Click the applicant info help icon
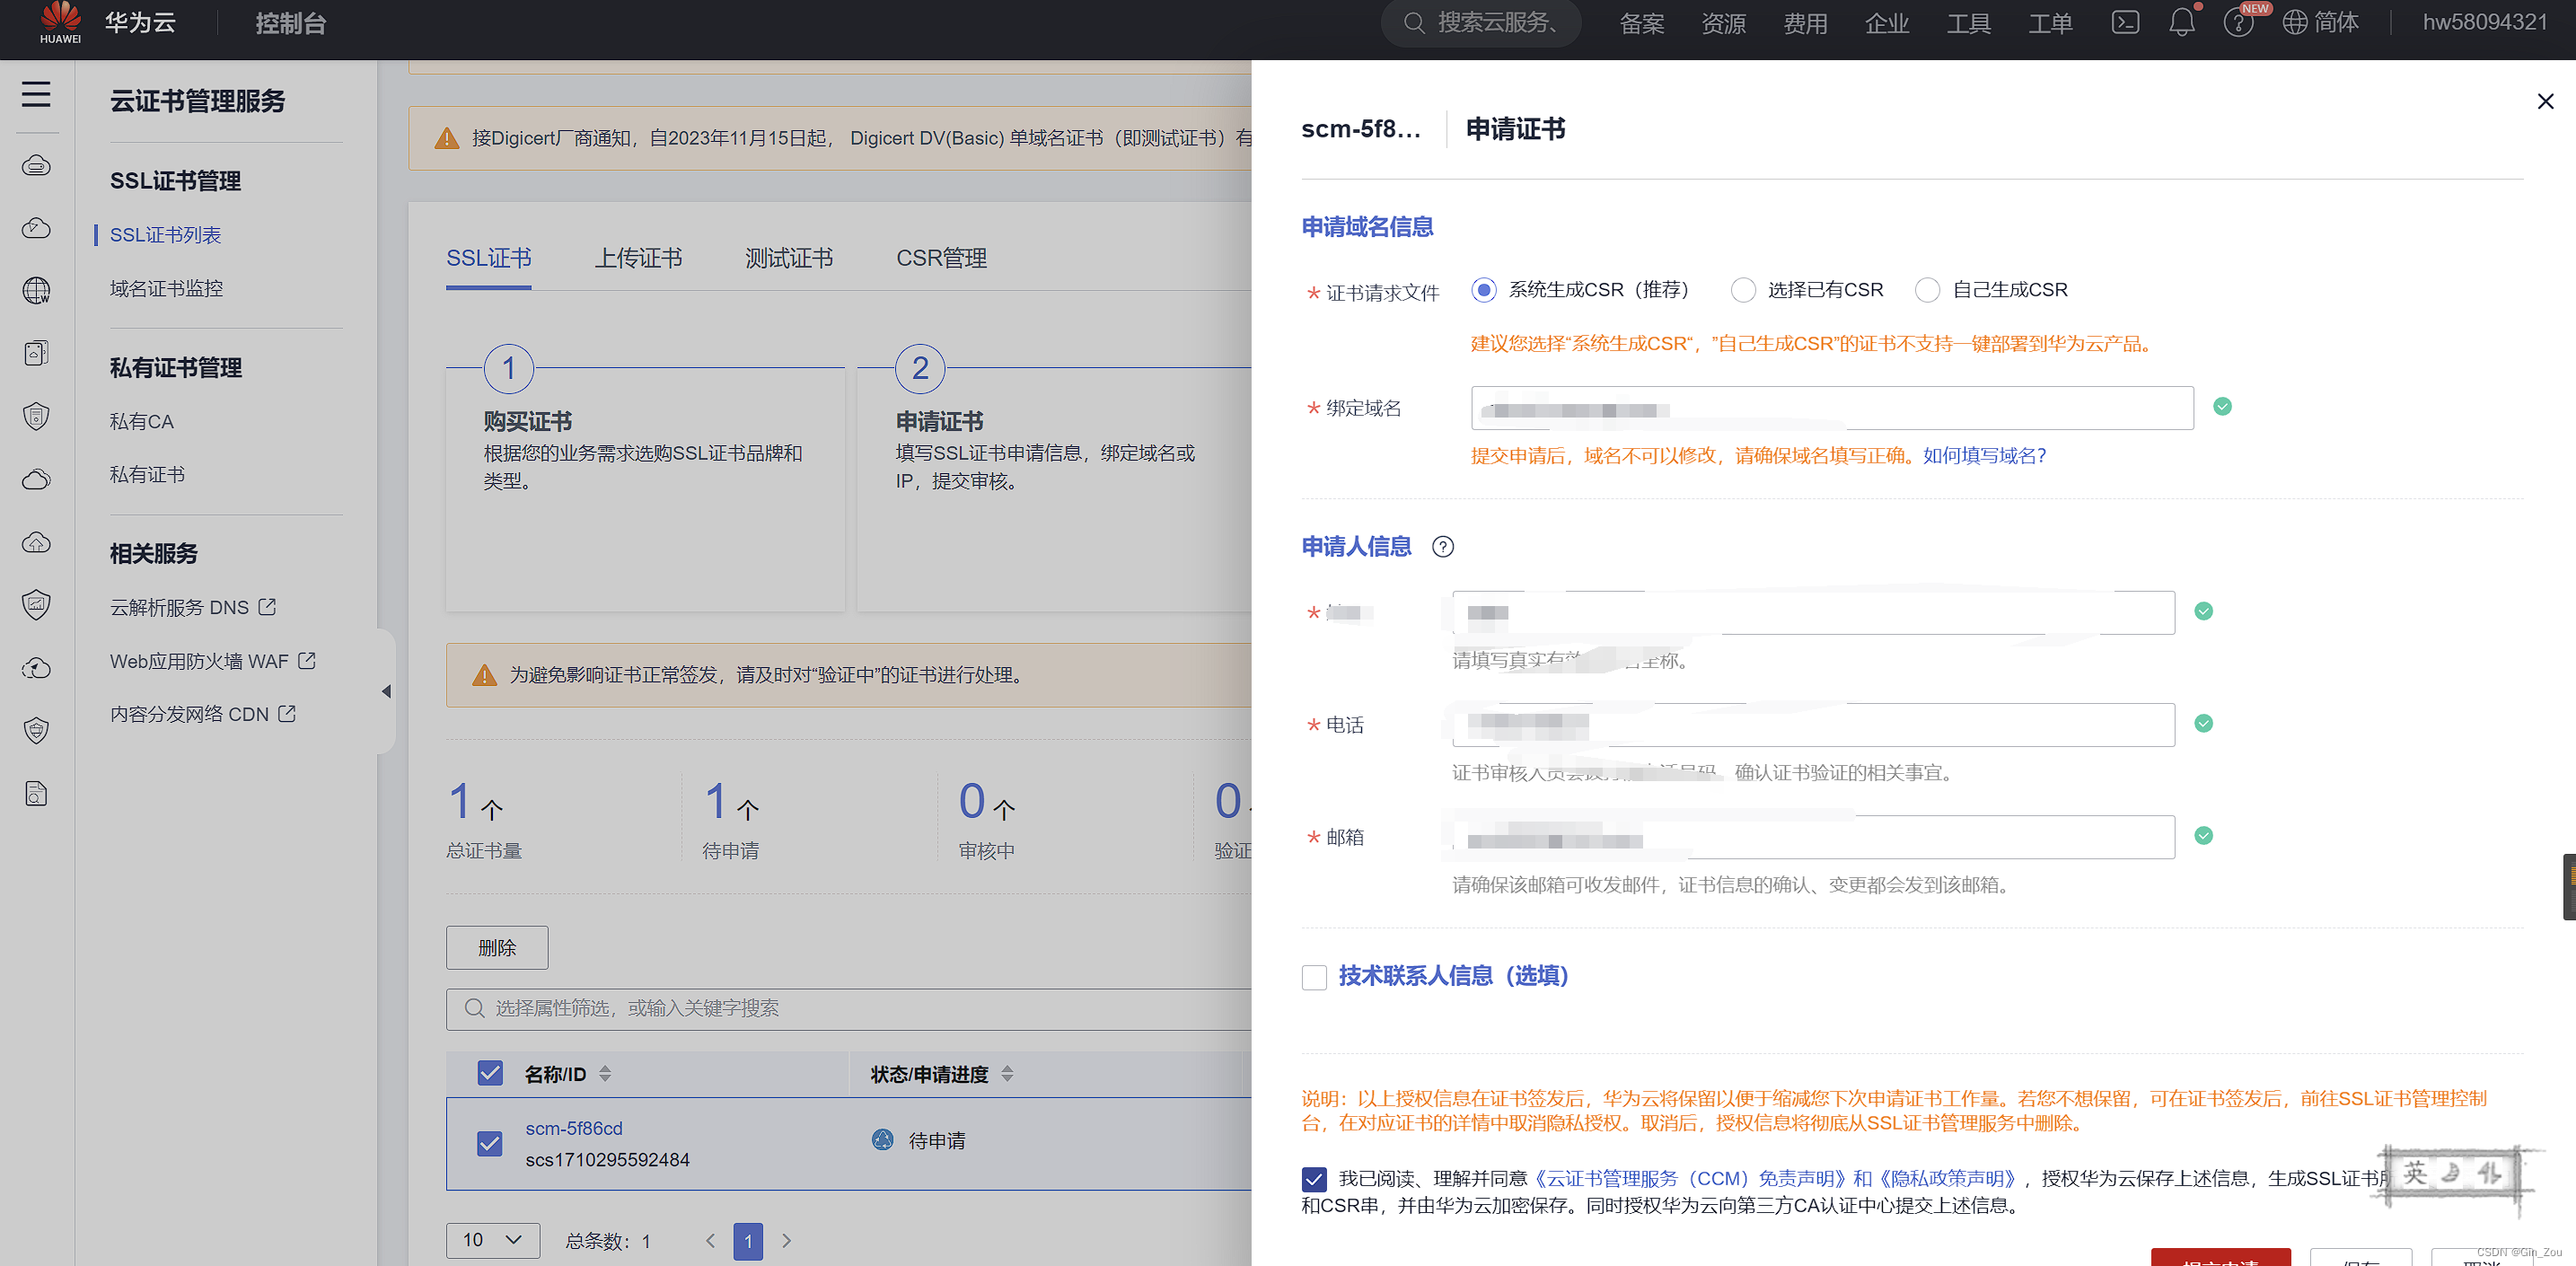 1442,547
